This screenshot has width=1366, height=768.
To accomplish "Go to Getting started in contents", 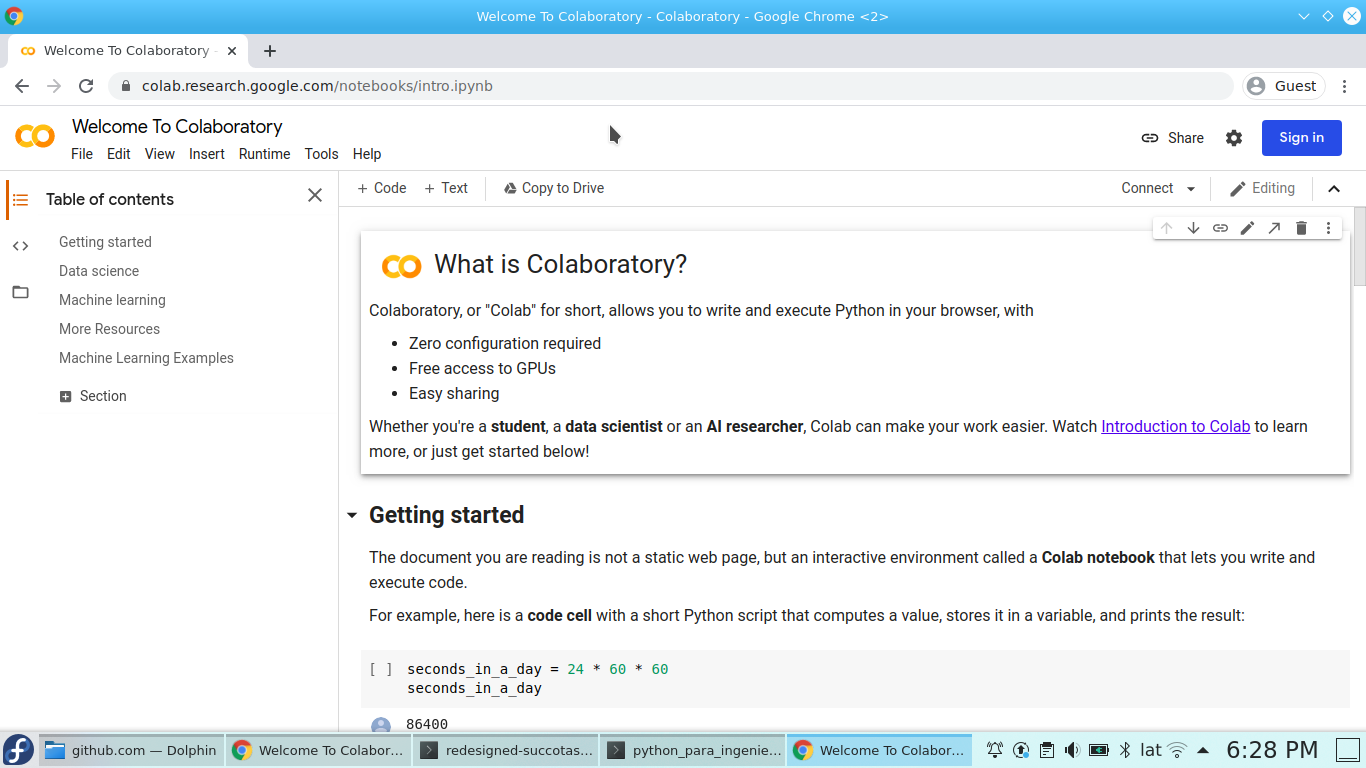I will 105,242.
